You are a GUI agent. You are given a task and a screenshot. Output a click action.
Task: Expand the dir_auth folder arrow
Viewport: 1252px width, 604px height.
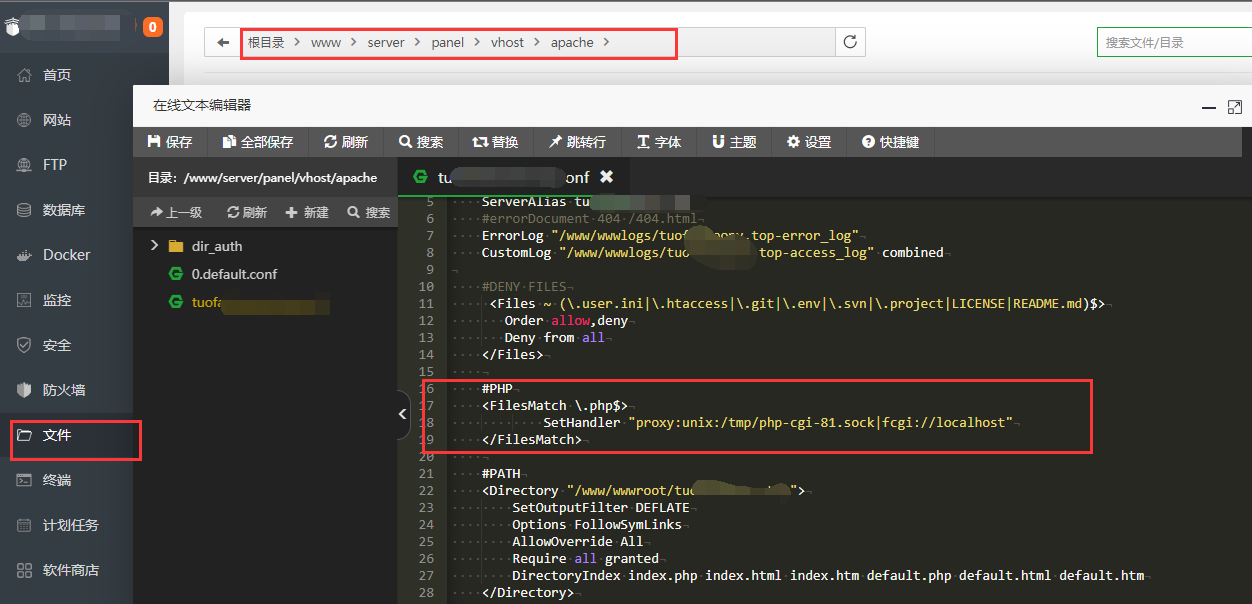pyautogui.click(x=154, y=246)
